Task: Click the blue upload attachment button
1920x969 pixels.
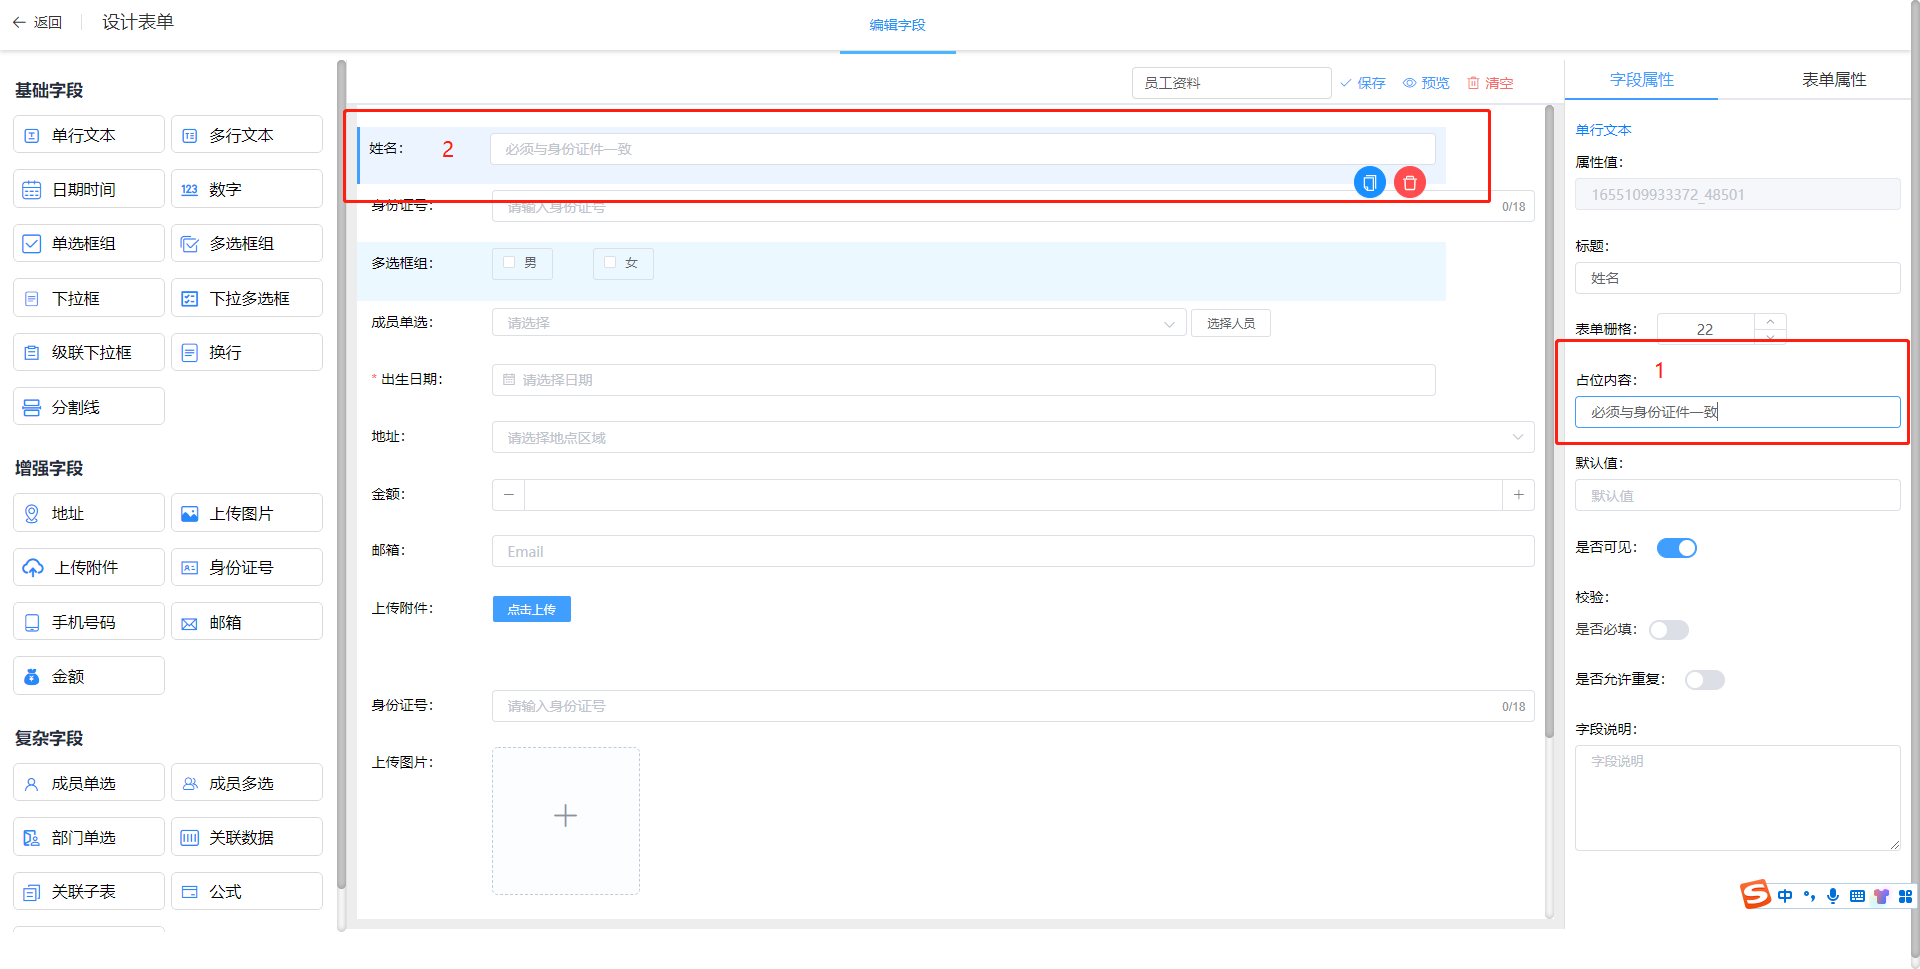Action: [531, 609]
